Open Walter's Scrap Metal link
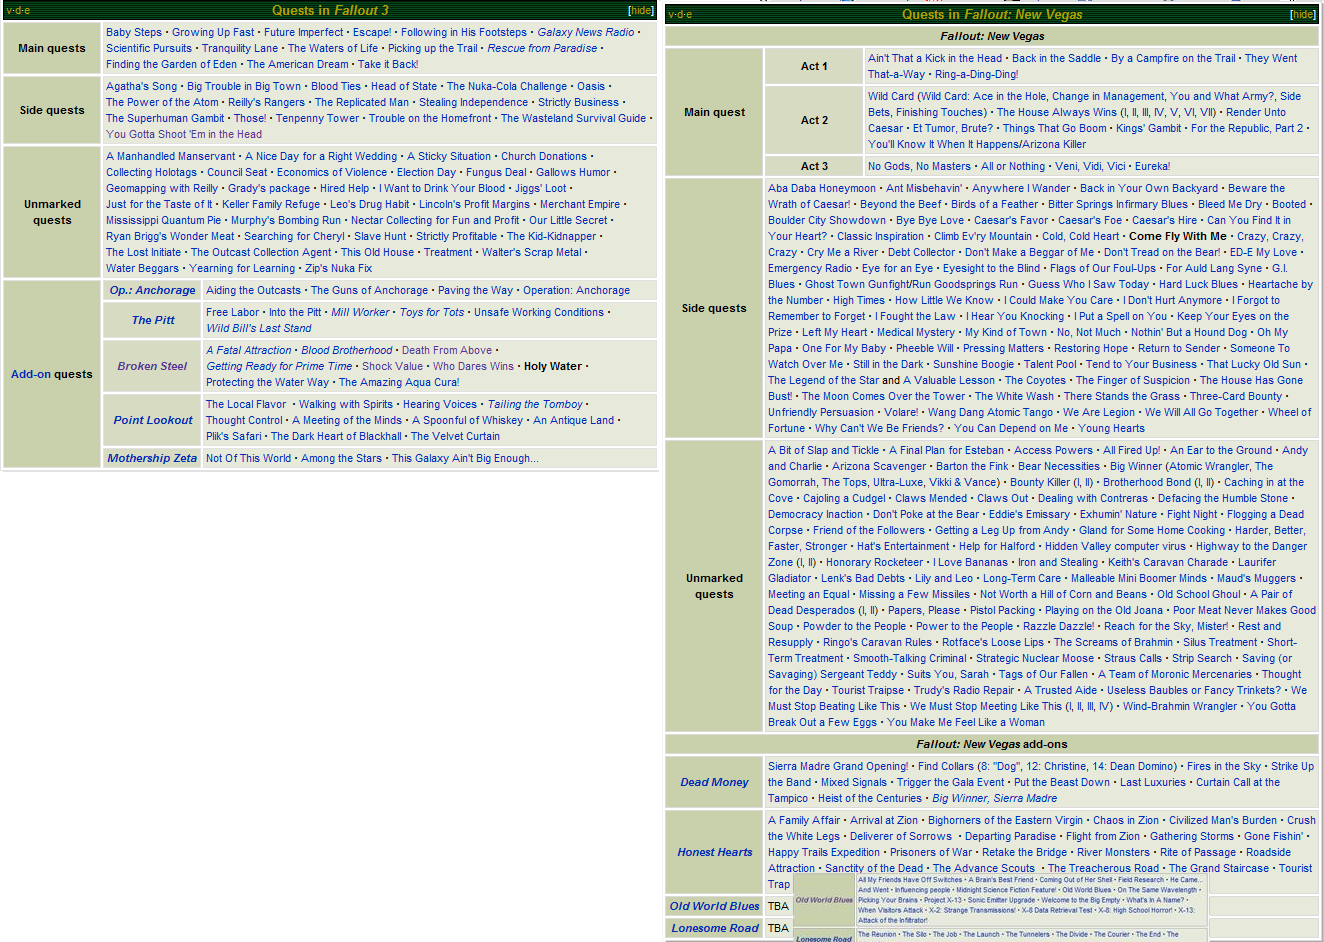 point(532,252)
